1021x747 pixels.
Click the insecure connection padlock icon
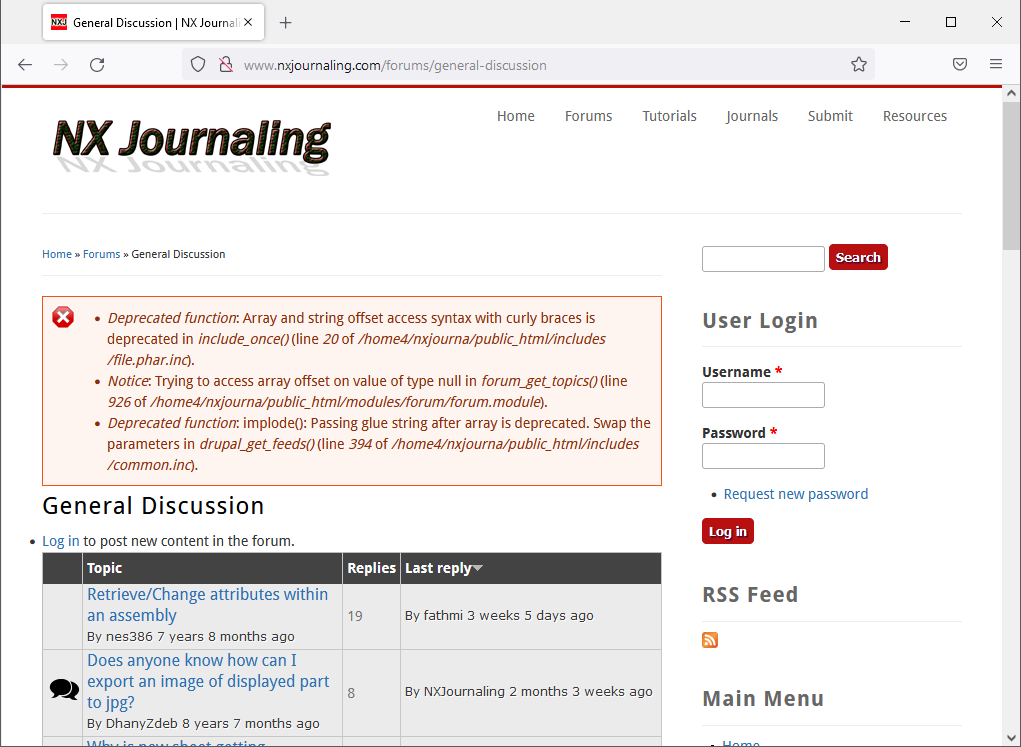(x=226, y=64)
